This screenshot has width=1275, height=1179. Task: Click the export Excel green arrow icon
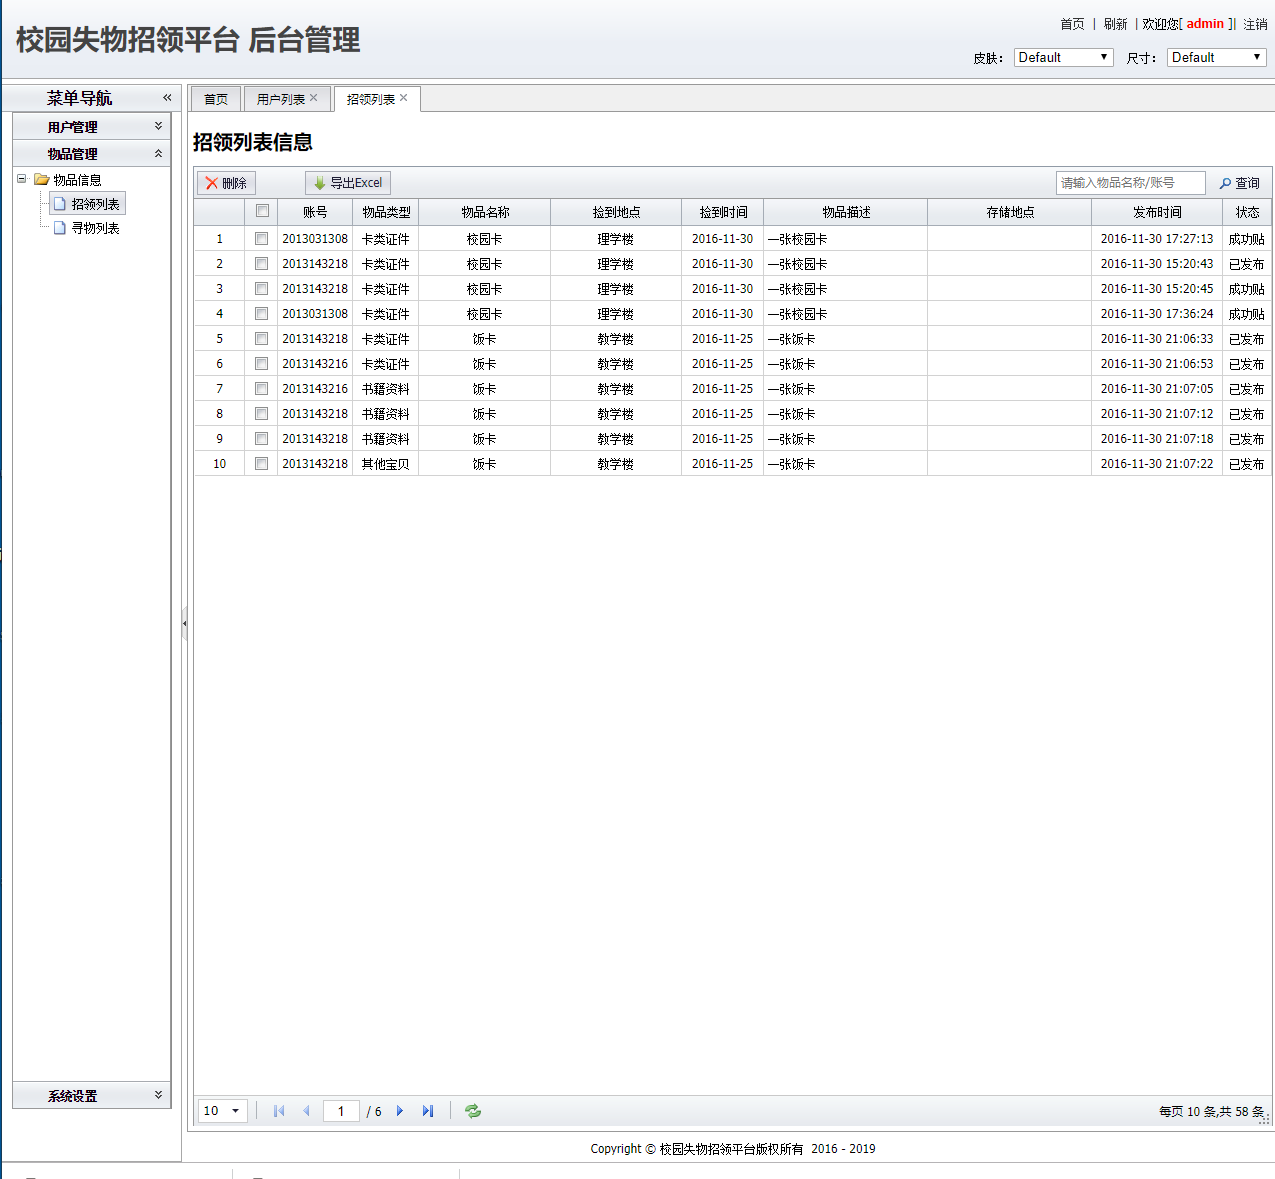pos(320,183)
